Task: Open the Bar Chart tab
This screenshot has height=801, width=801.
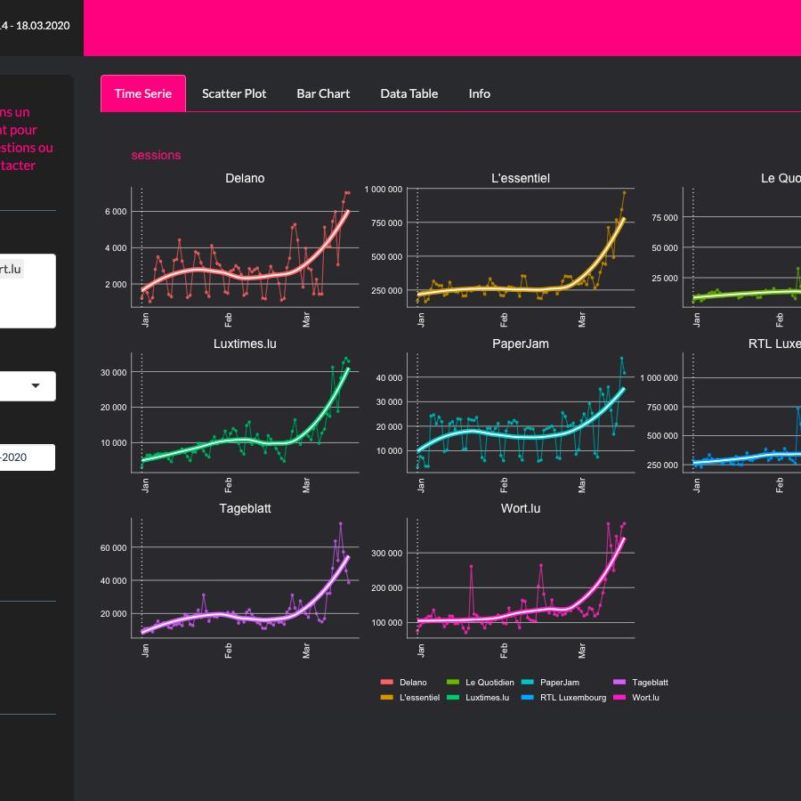Action: point(323,93)
